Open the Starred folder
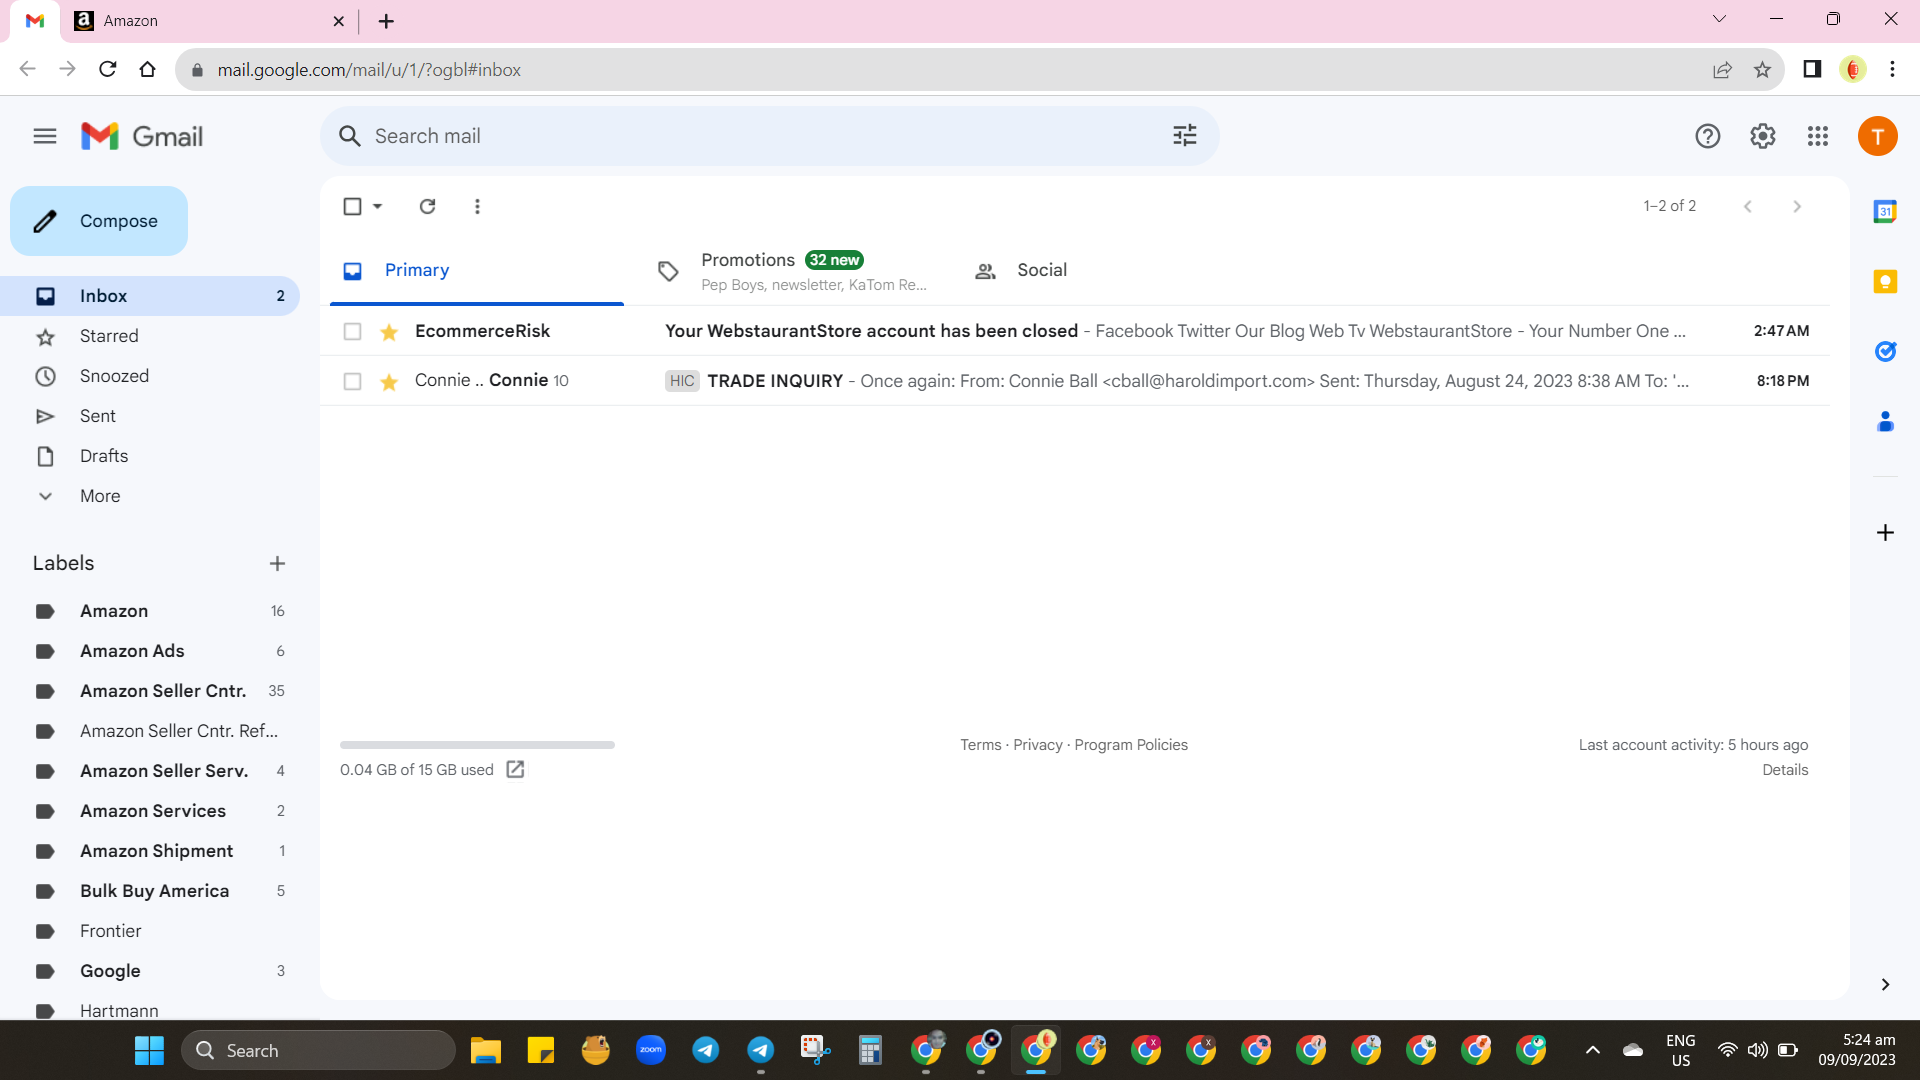1920x1080 pixels. tap(150, 336)
